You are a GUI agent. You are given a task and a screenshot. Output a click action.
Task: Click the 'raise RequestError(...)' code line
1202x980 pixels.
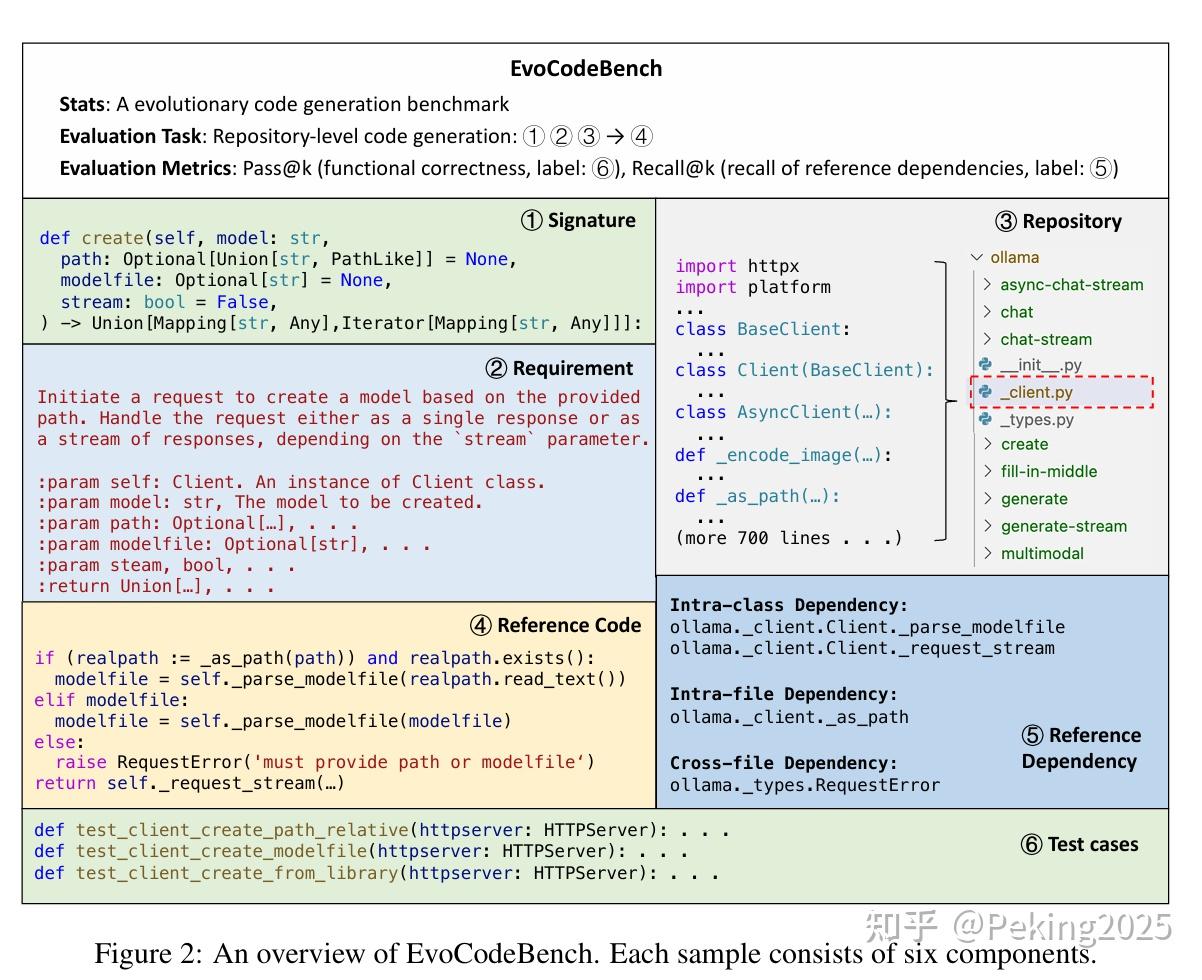(325, 762)
